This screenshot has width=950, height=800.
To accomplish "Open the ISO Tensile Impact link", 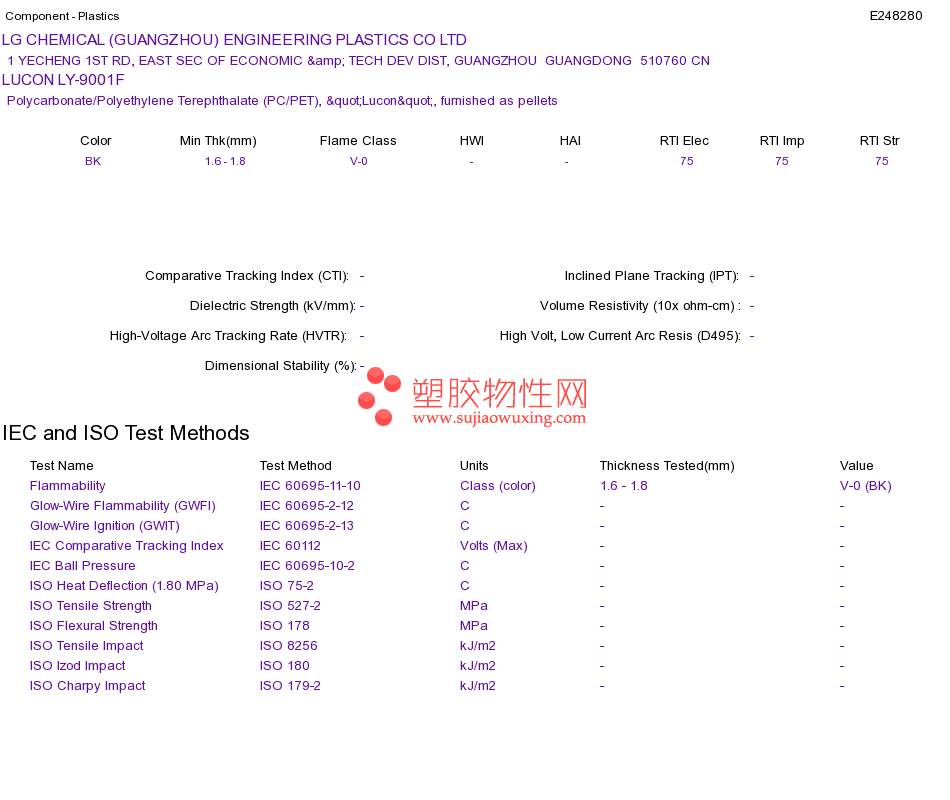I will click(87, 645).
